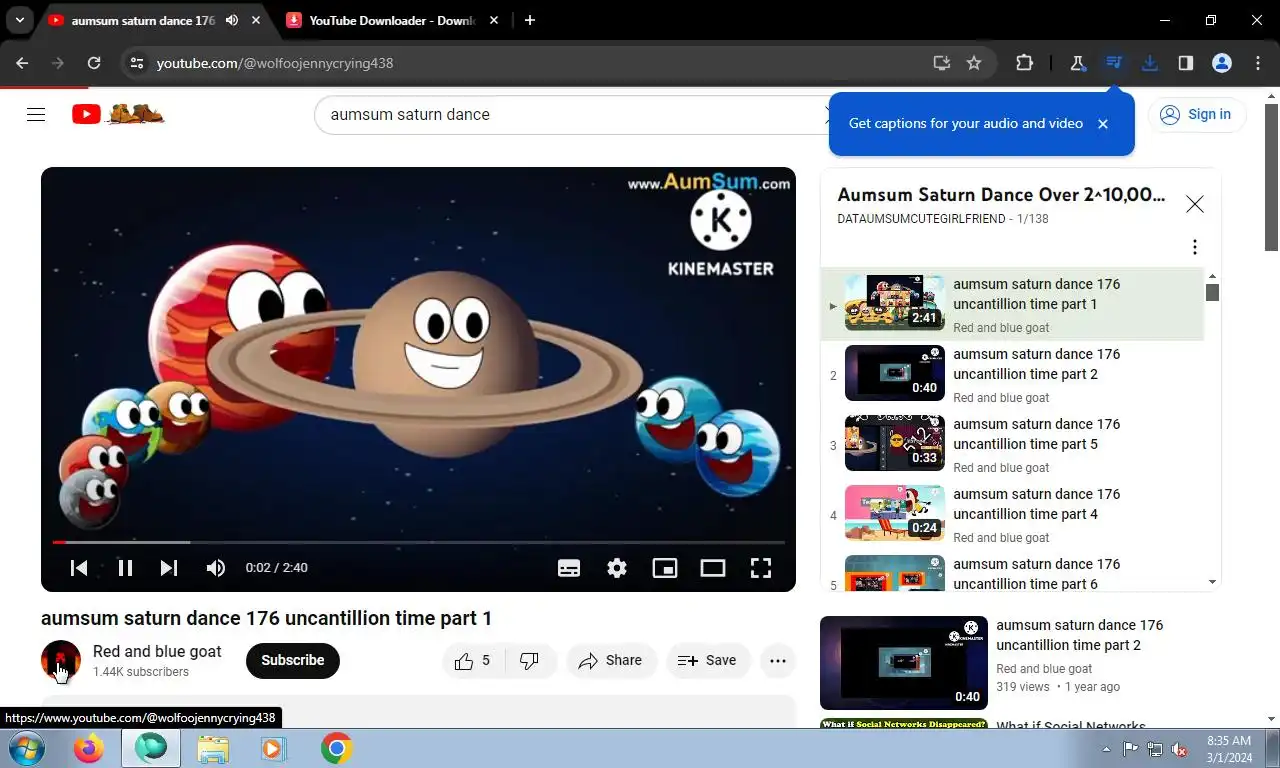1280x768 pixels.
Task: Open the Chrome three-dot menu
Action: 1257,63
